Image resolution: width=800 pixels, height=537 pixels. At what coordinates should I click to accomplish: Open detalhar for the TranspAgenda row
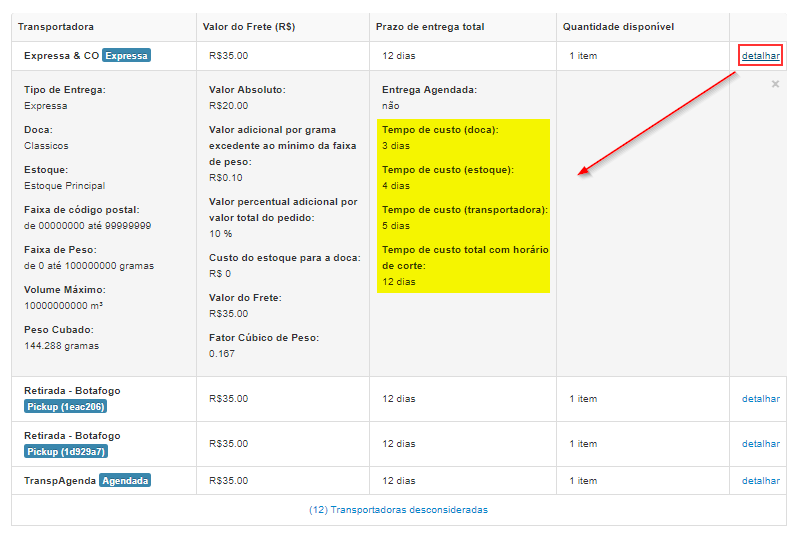pos(760,481)
